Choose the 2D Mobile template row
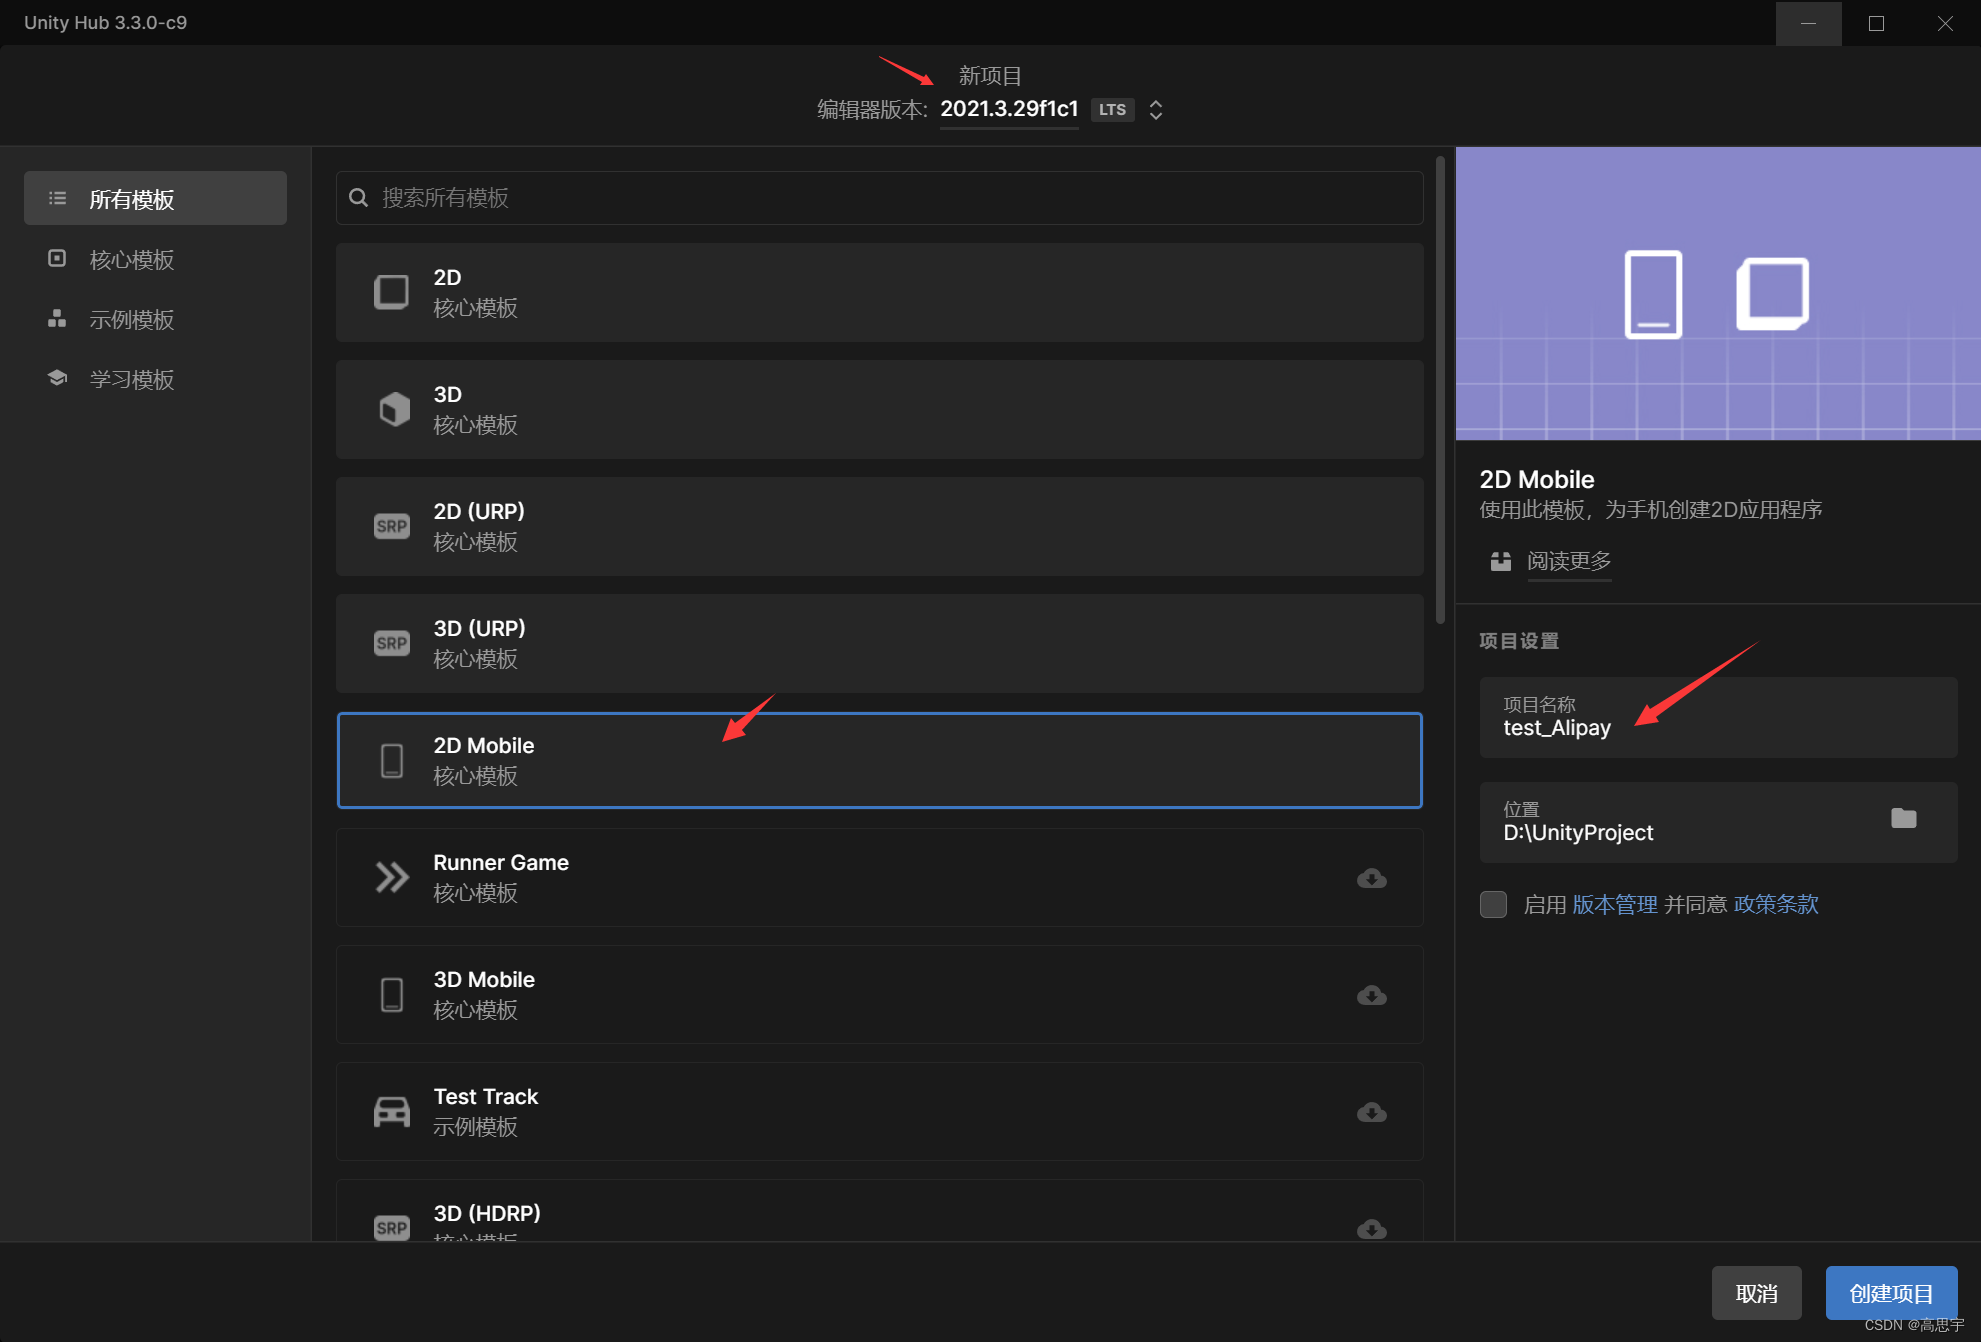Image resolution: width=1981 pixels, height=1342 pixels. [879, 760]
